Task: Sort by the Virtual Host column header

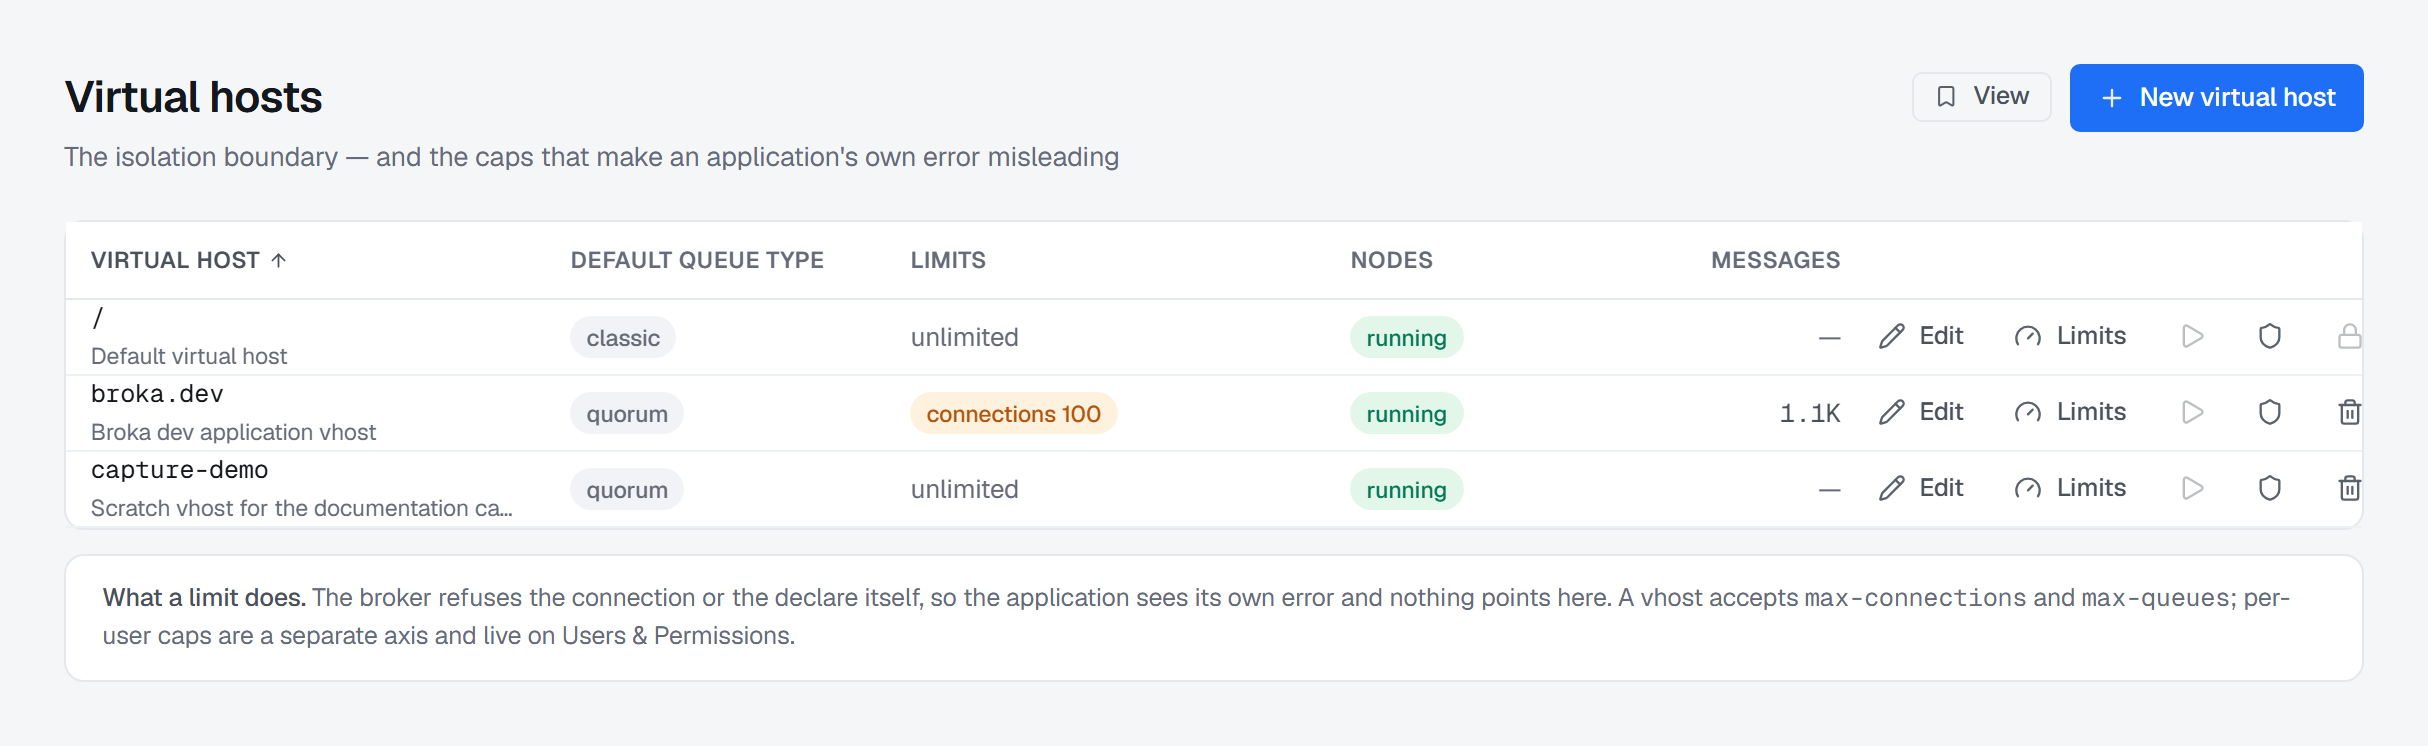Action: (x=189, y=260)
